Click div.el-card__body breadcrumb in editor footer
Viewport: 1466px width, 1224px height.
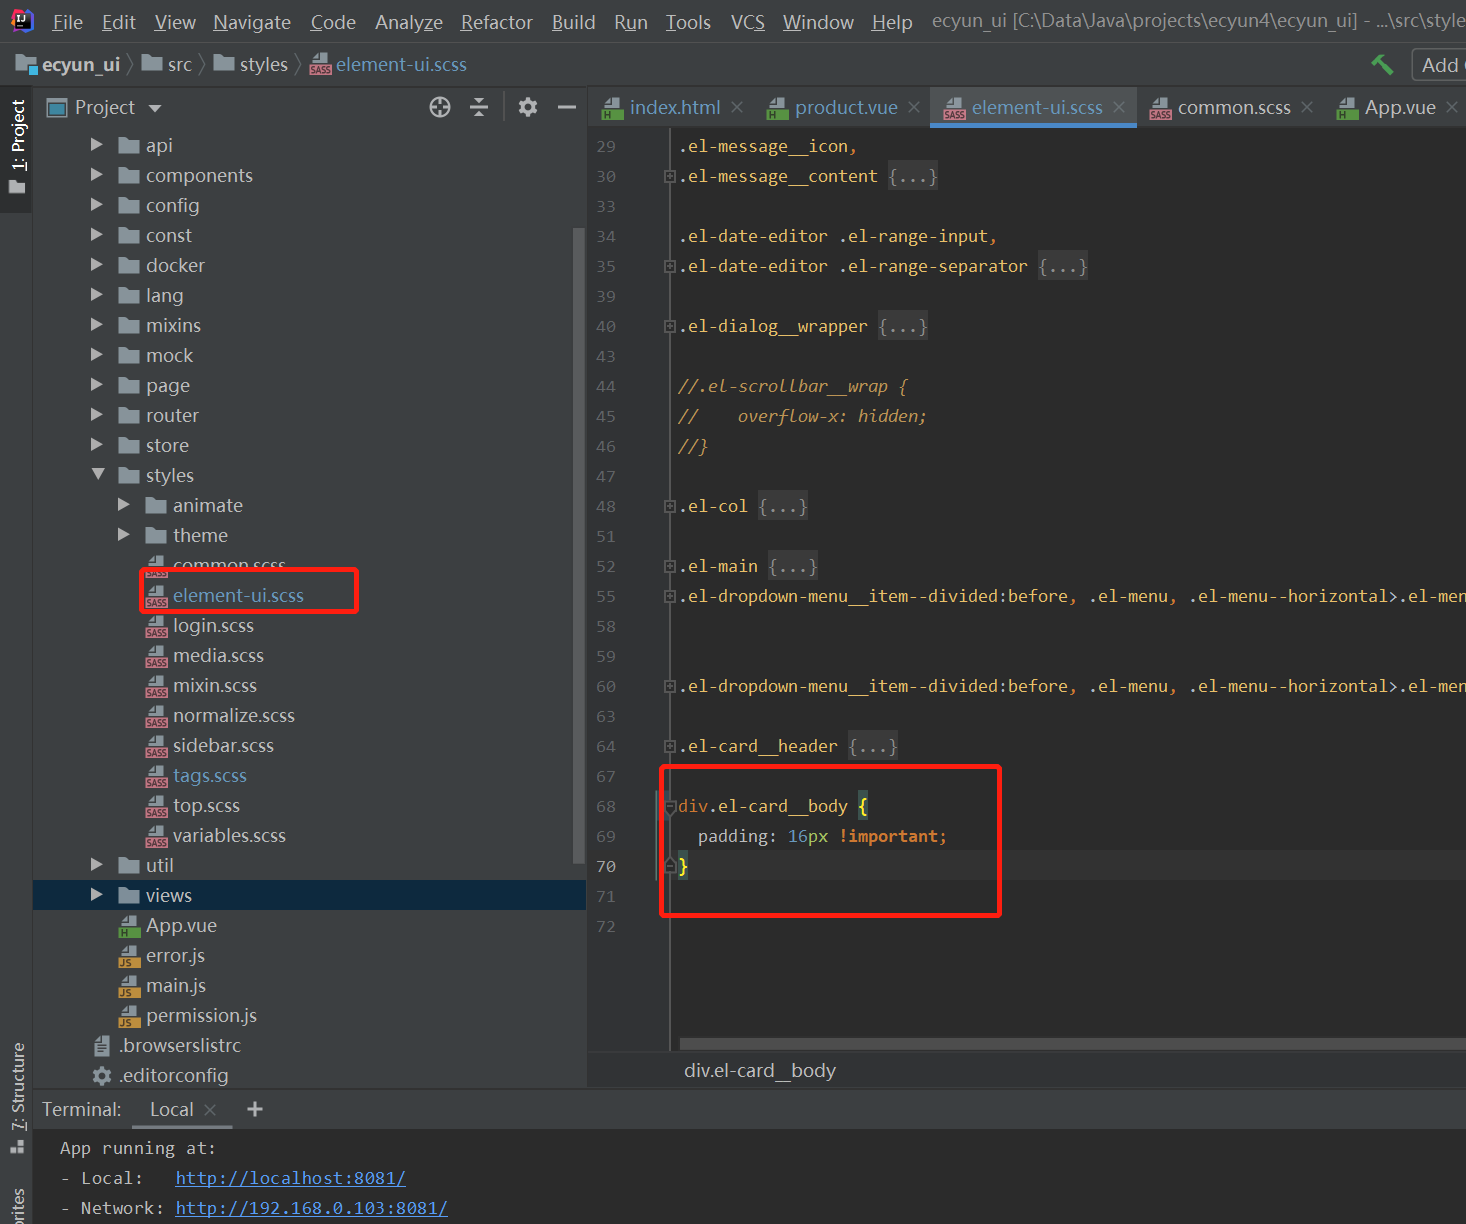pyautogui.click(x=760, y=1070)
